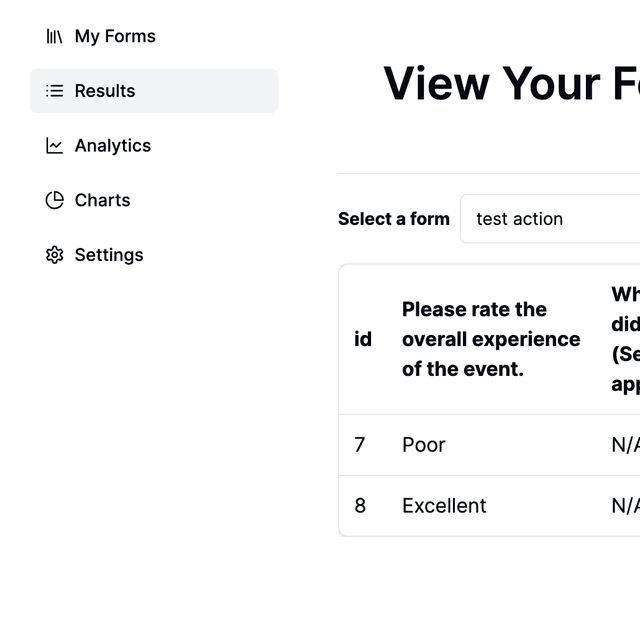Click id cell '8'
Image resolution: width=640 pixels, height=640 pixels.
pyautogui.click(x=360, y=506)
